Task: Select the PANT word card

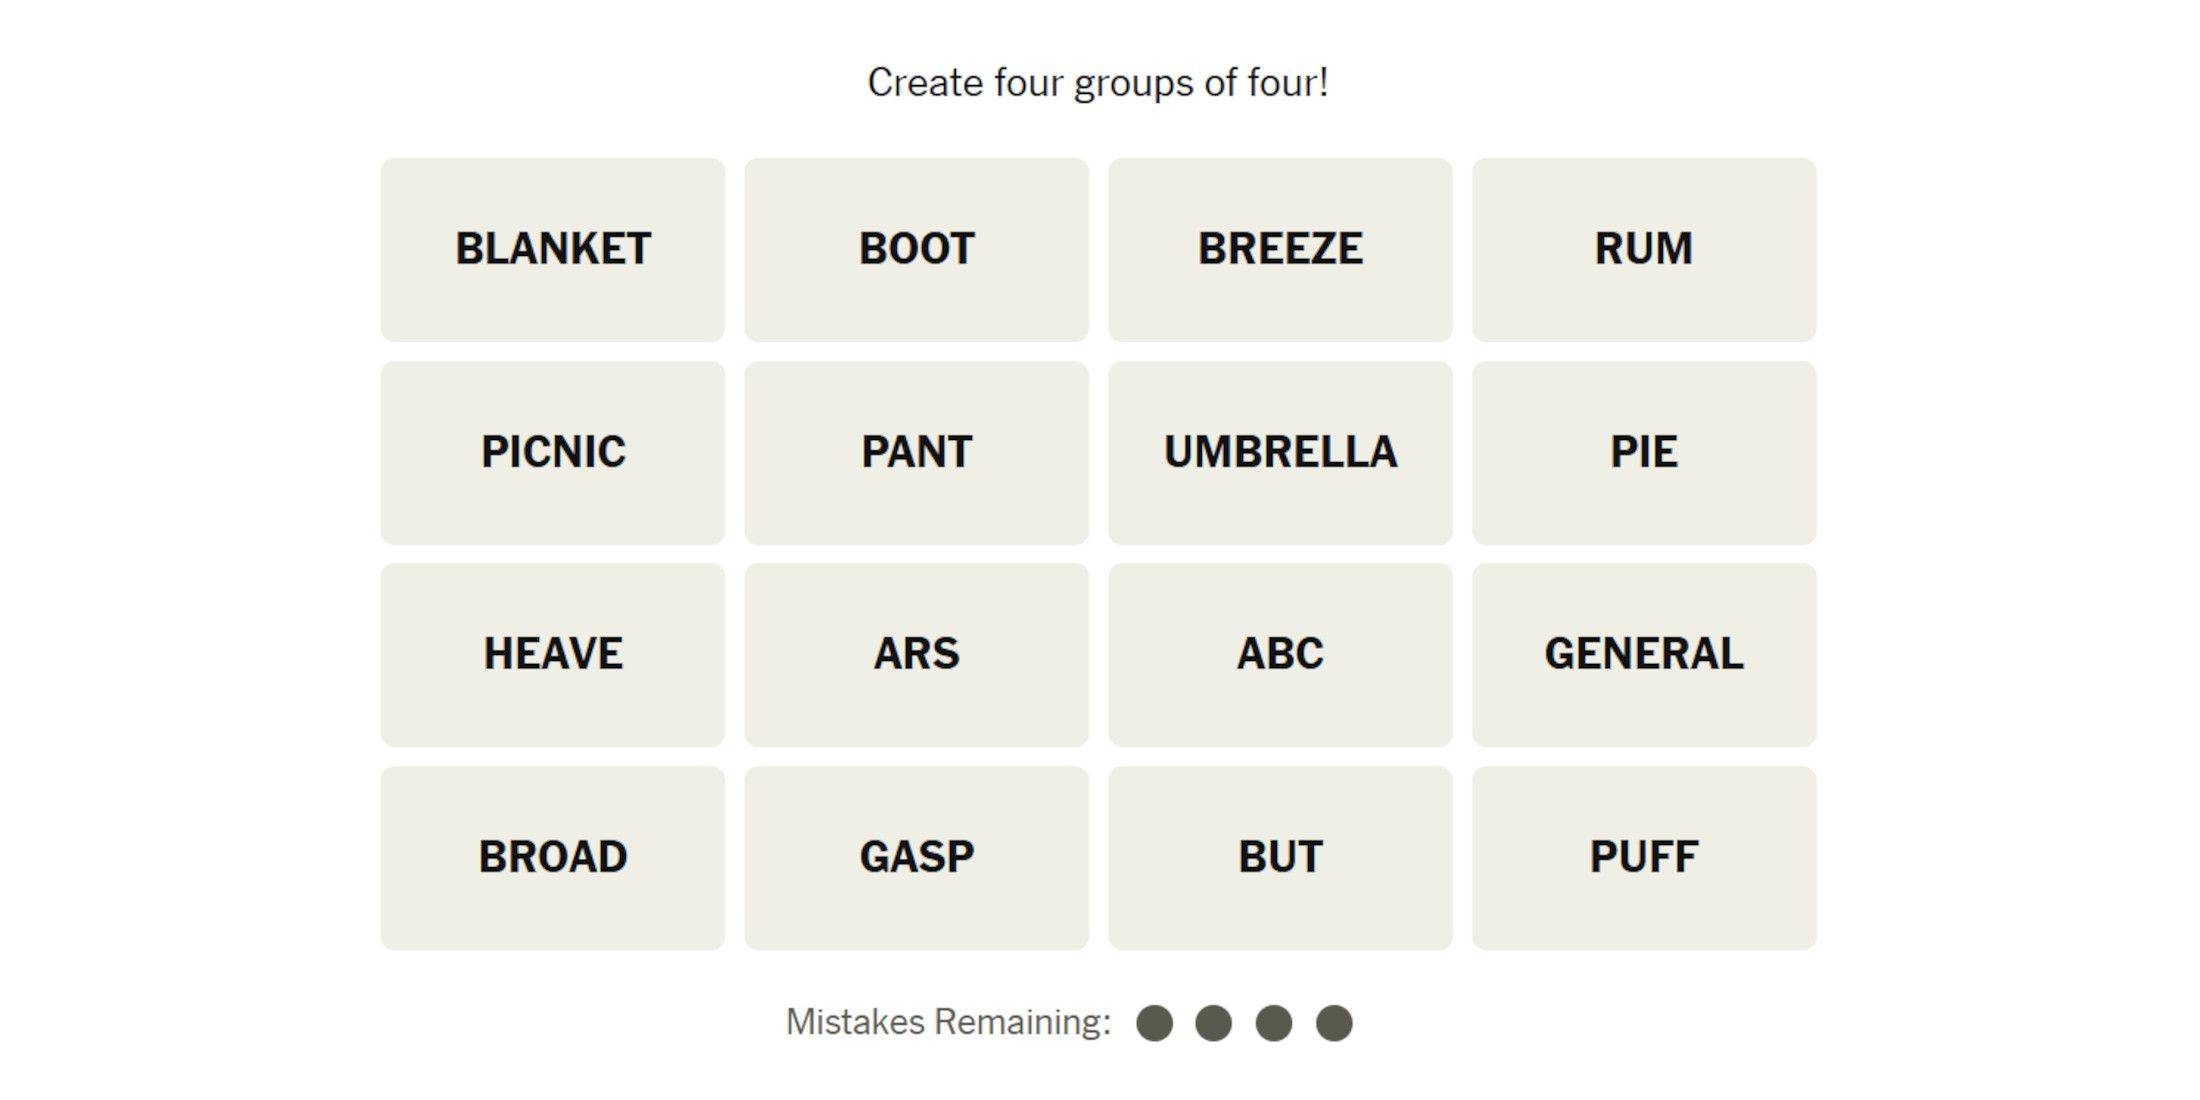Action: coord(916,452)
